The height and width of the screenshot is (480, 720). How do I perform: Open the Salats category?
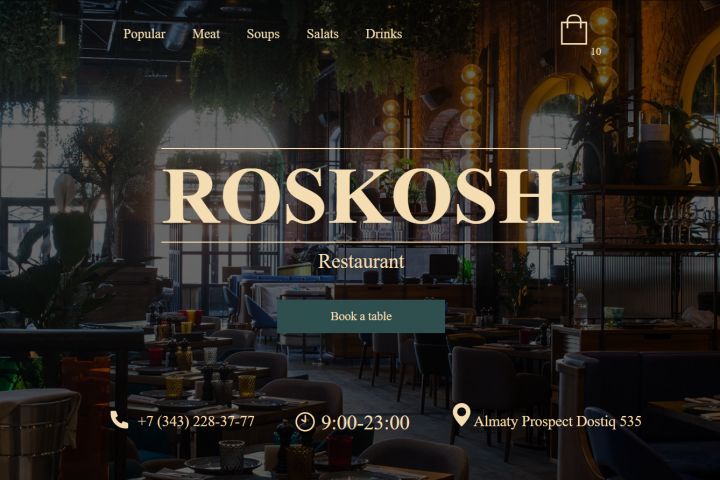322,34
